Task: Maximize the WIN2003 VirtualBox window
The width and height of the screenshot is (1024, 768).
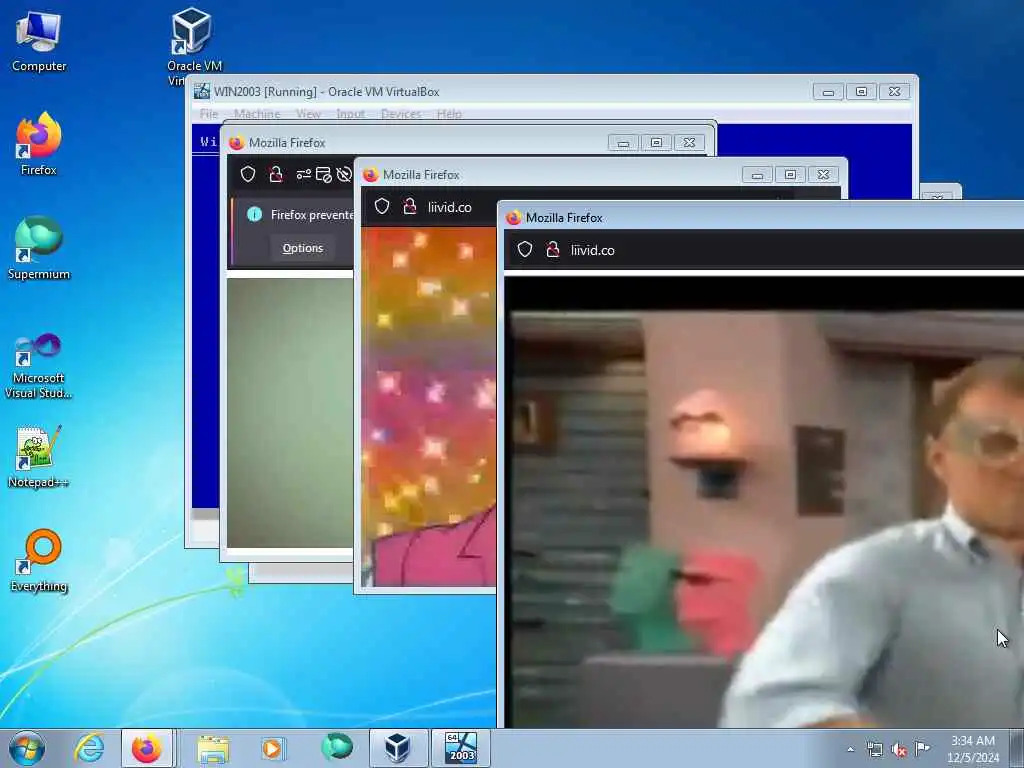Action: click(x=861, y=91)
